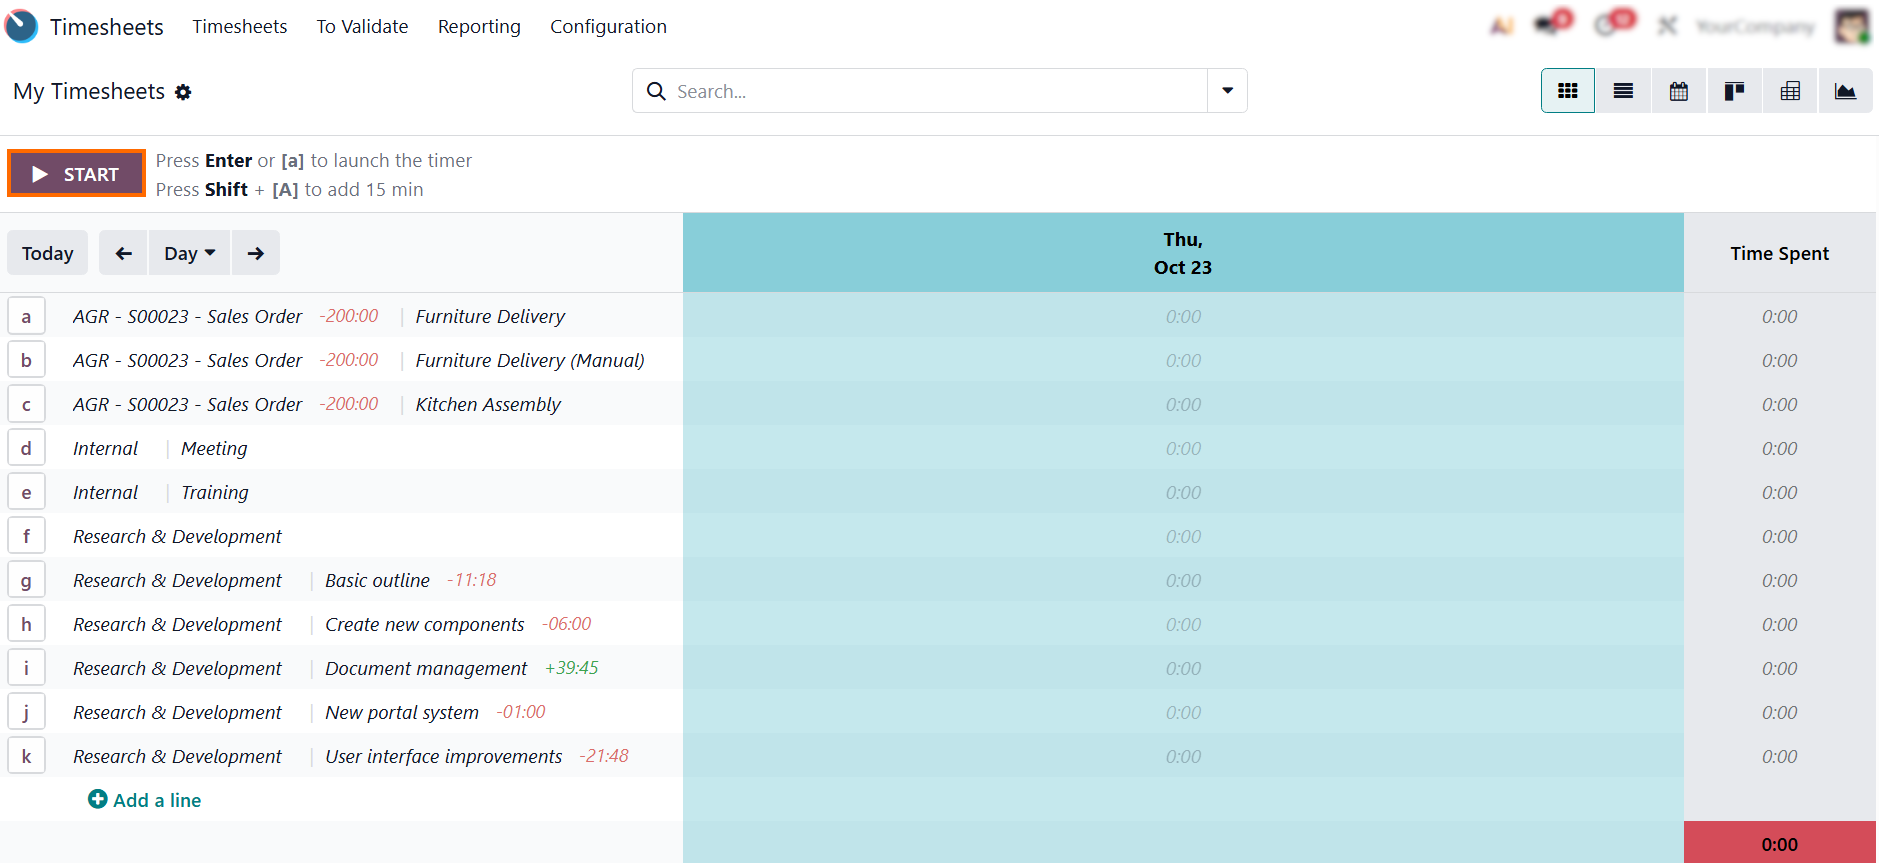The height and width of the screenshot is (863, 1879).
Task: Click the My Timesheets settings gear
Action: click(x=183, y=92)
